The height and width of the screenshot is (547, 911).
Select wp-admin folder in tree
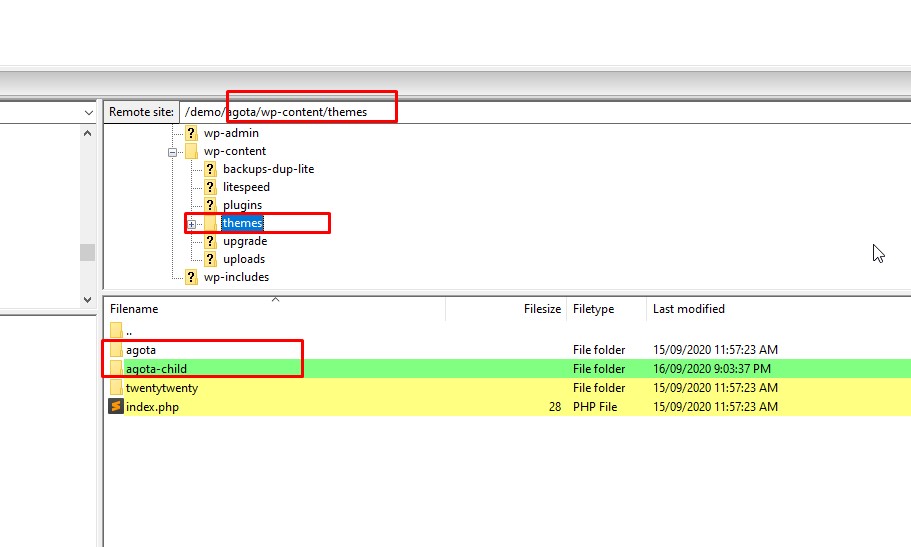(x=231, y=133)
